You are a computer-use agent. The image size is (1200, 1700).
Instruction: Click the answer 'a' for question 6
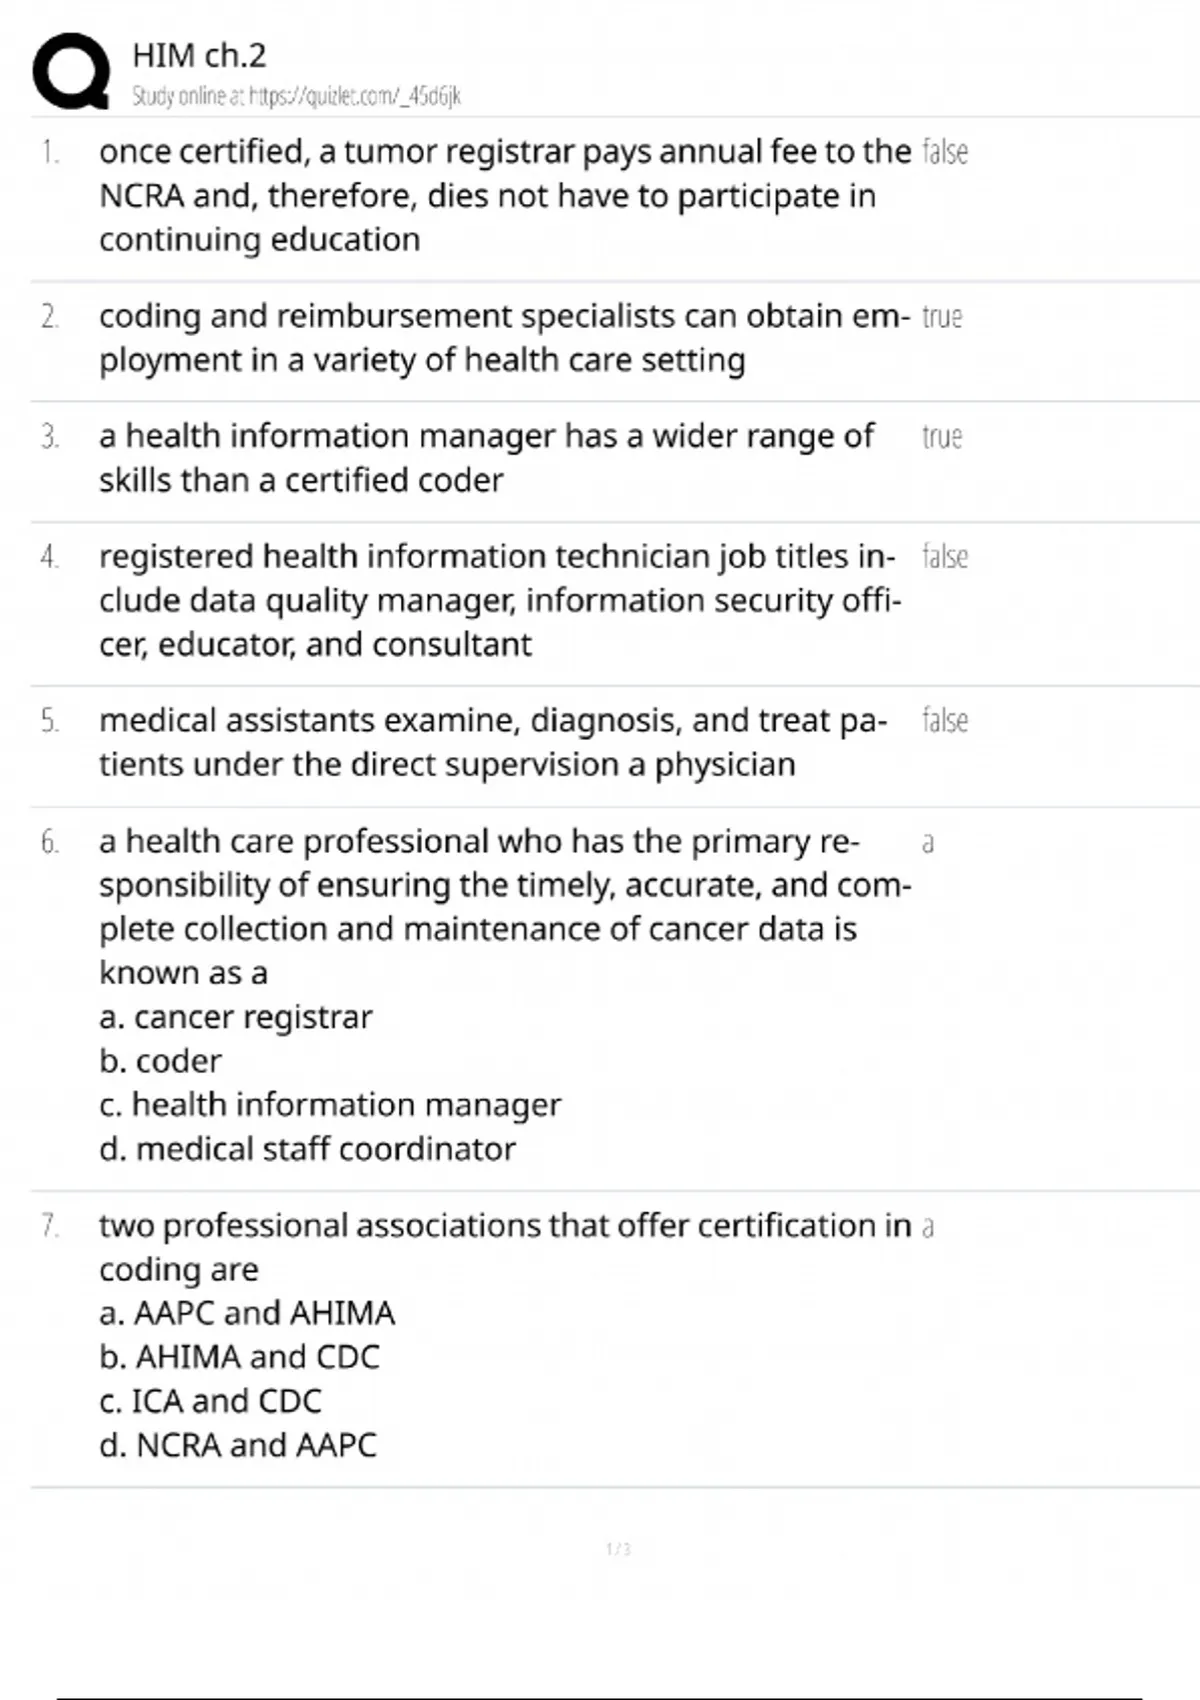(x=928, y=843)
